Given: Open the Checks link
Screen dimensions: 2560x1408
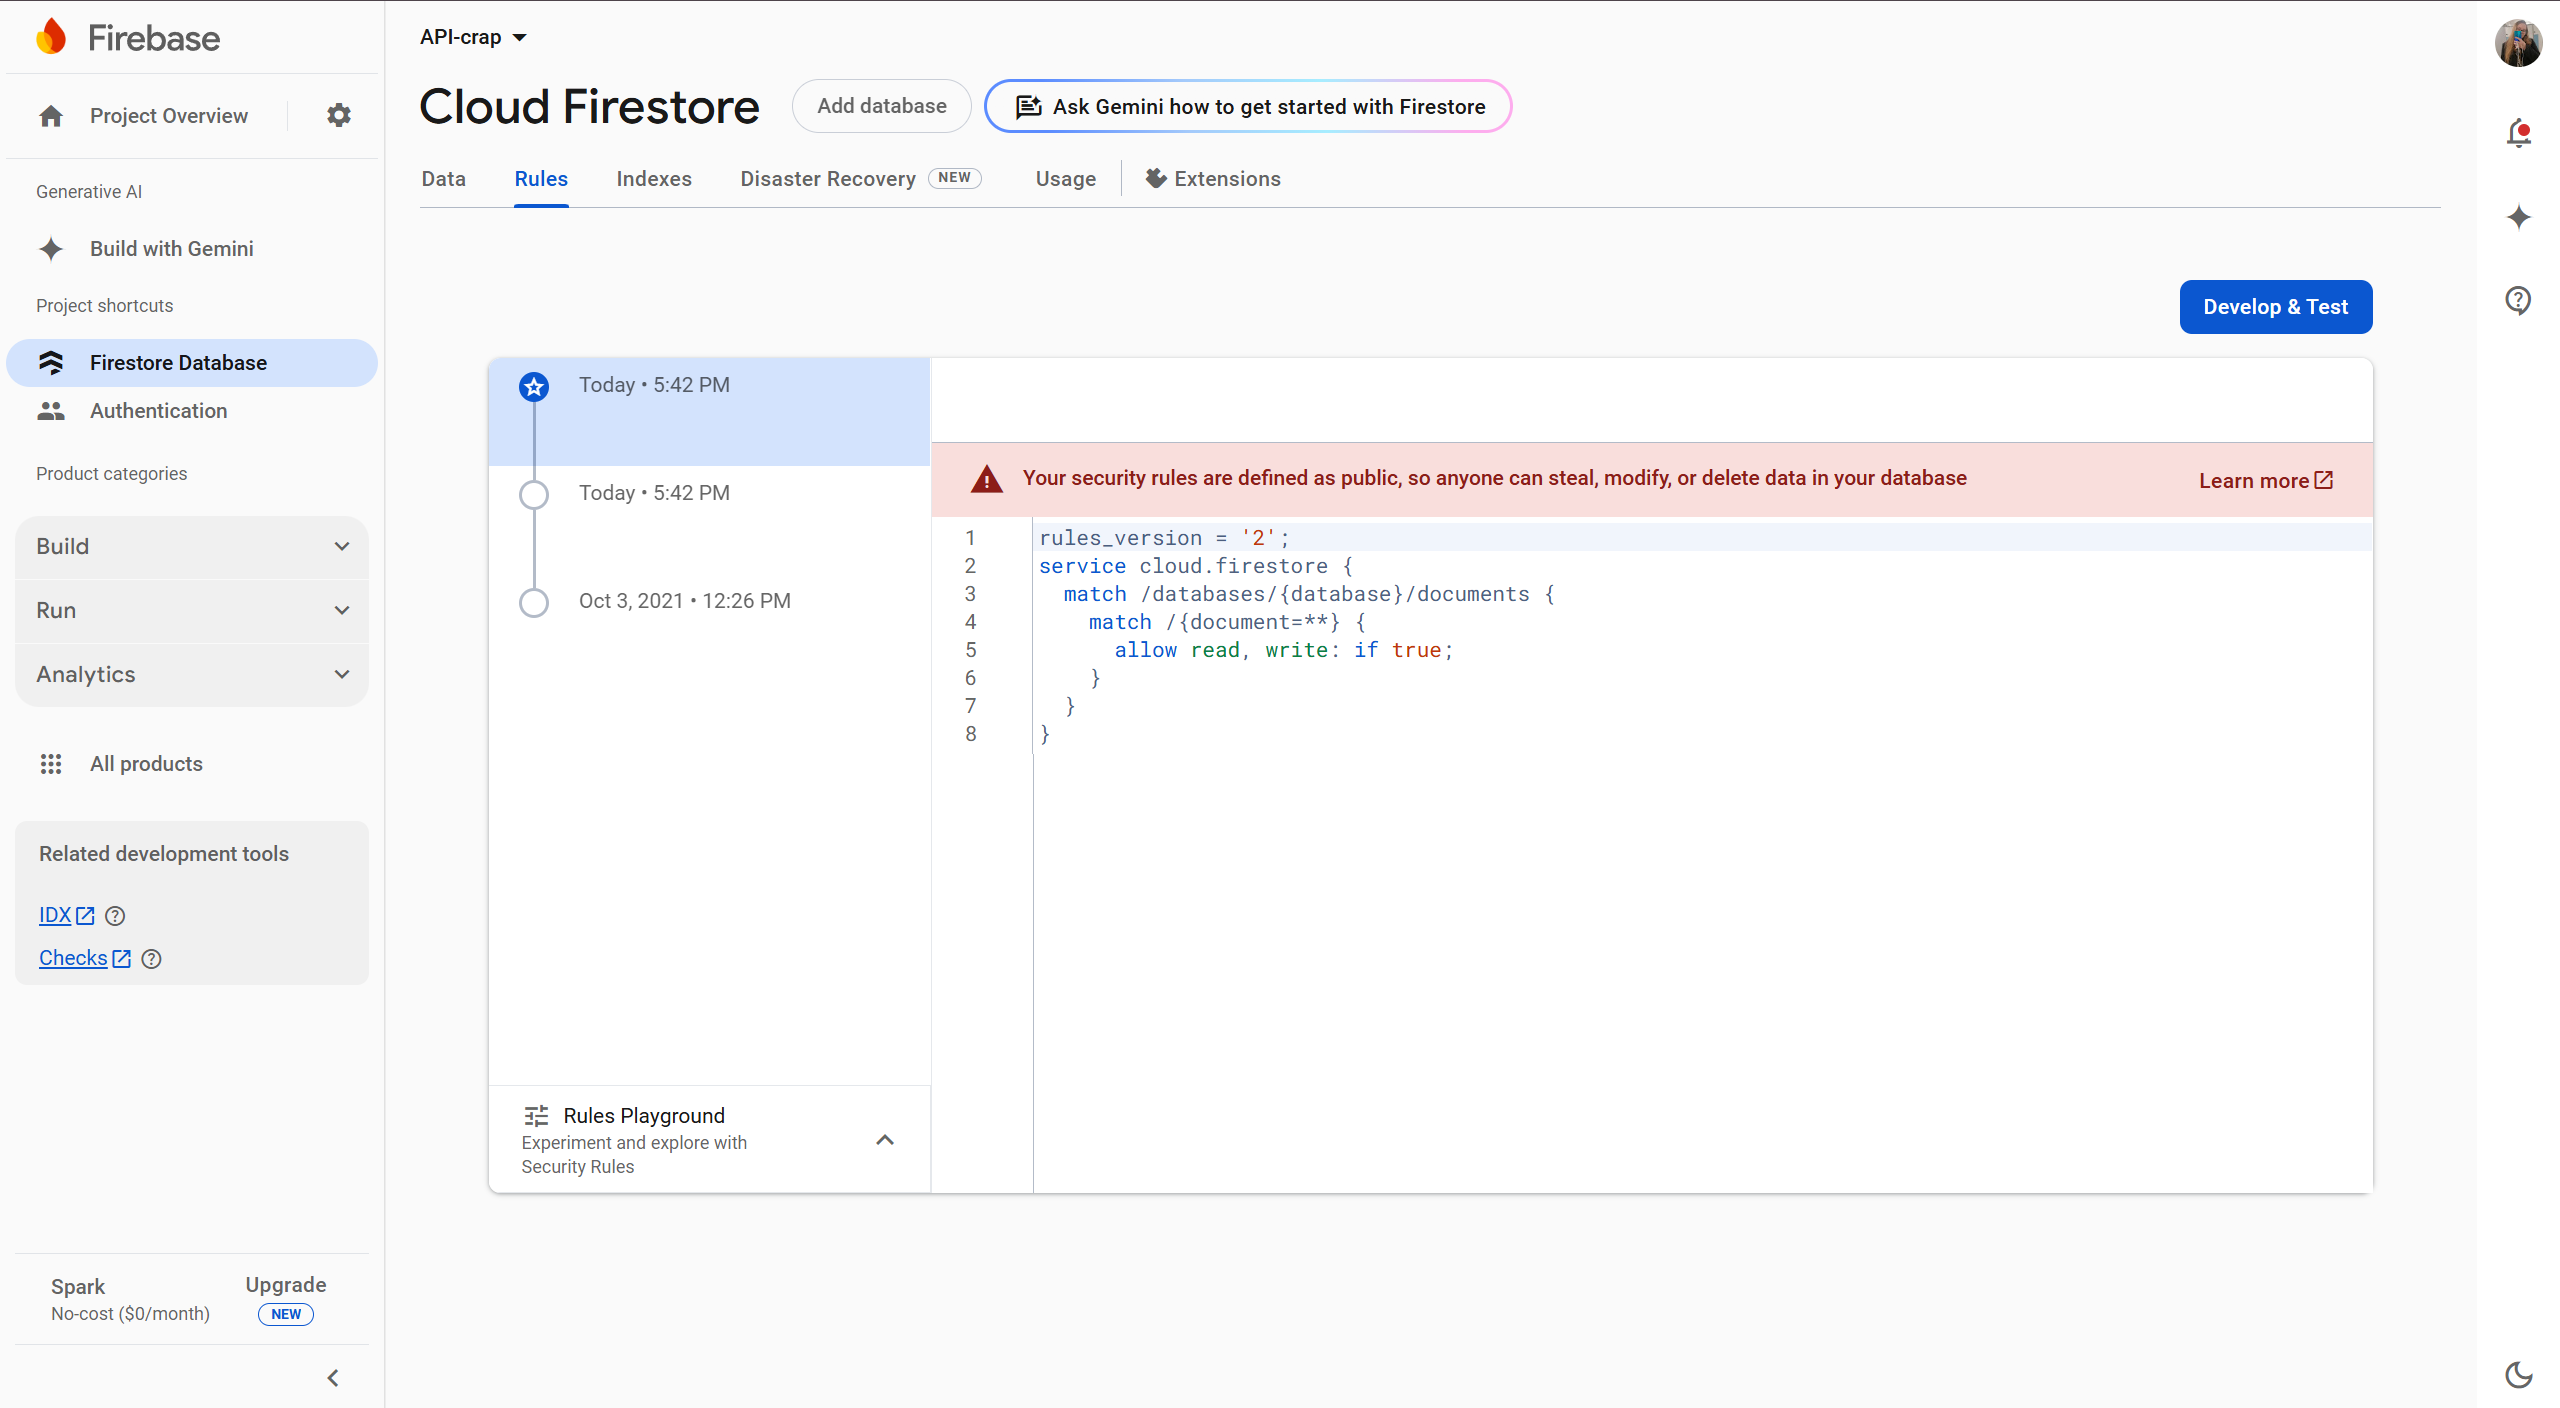Looking at the screenshot, I should point(85,958).
